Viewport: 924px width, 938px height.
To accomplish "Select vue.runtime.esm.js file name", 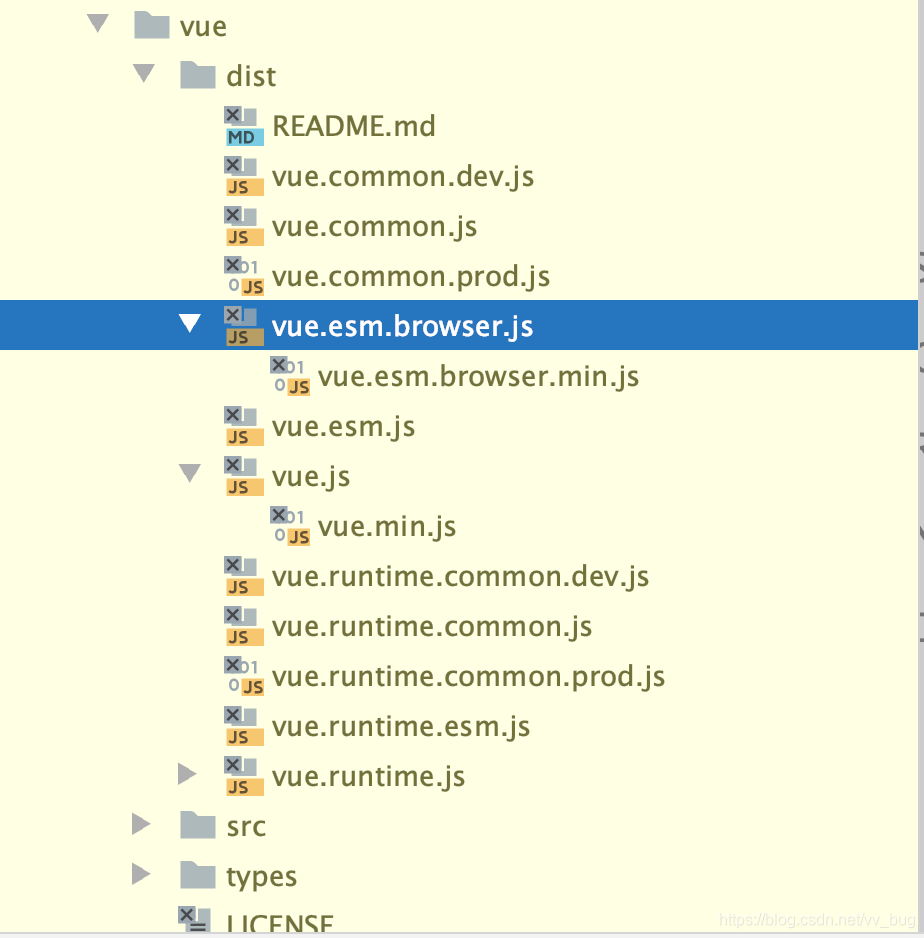I will (401, 727).
